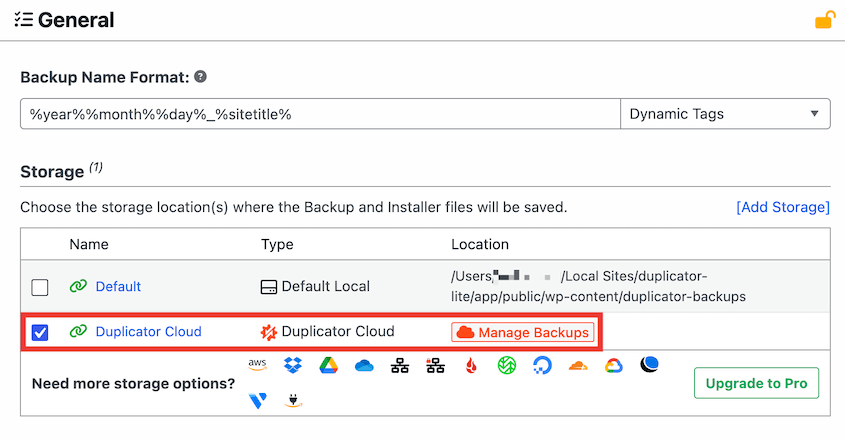Click the OneDrive cloud storage icon

[364, 366]
